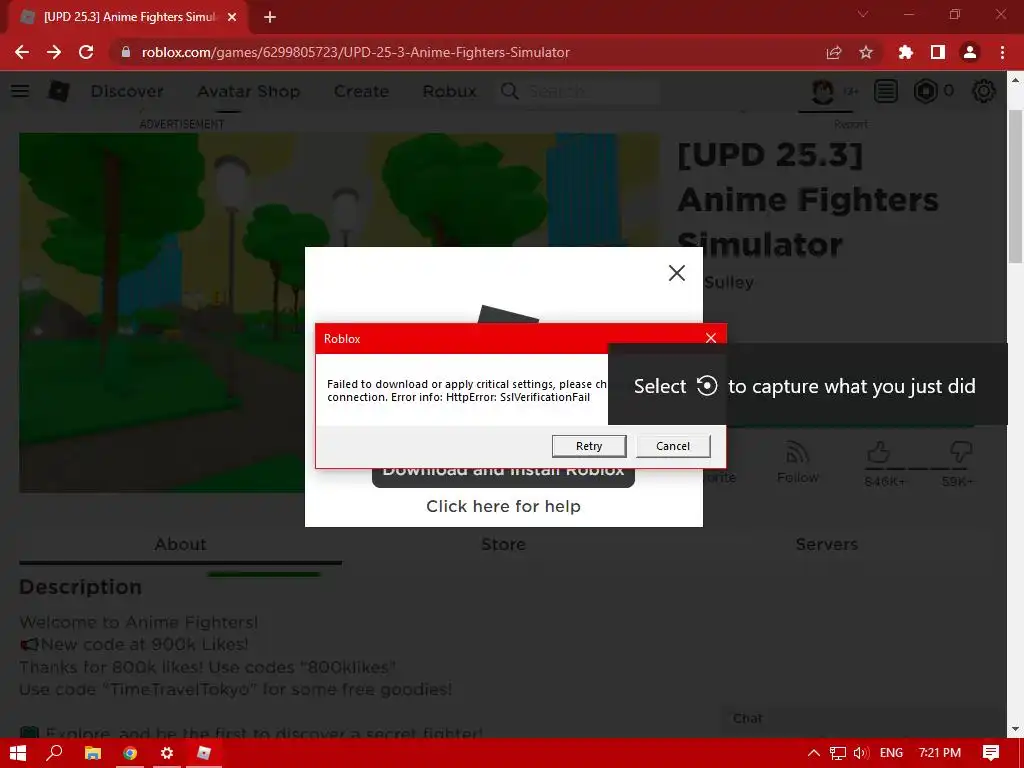This screenshot has width=1024, height=768.
Task: Open the Robux menu item
Action: pos(449,91)
